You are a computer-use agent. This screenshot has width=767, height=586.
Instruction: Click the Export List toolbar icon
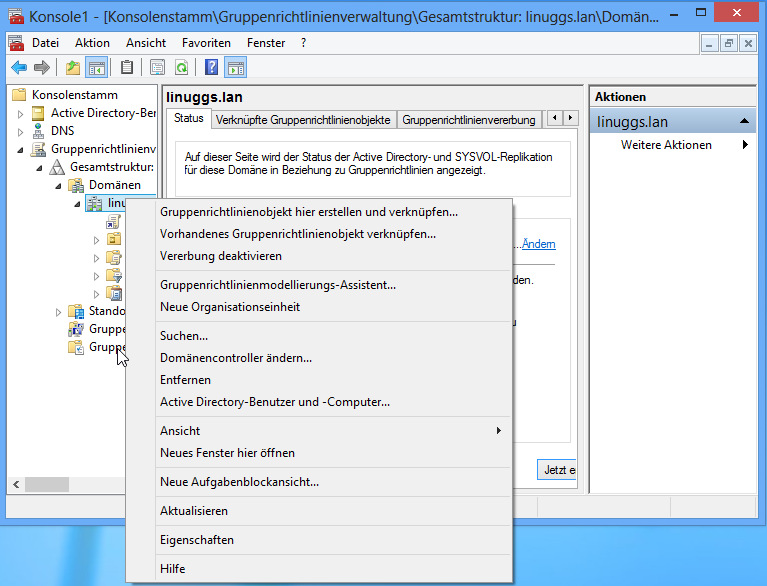tap(157, 68)
